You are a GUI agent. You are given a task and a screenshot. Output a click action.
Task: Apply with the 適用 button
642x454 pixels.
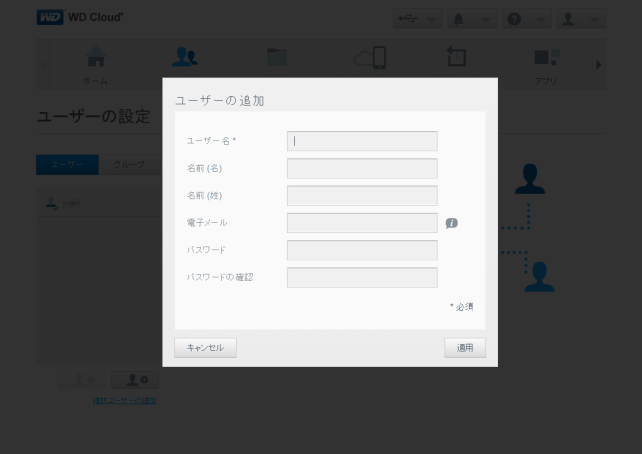click(x=465, y=348)
